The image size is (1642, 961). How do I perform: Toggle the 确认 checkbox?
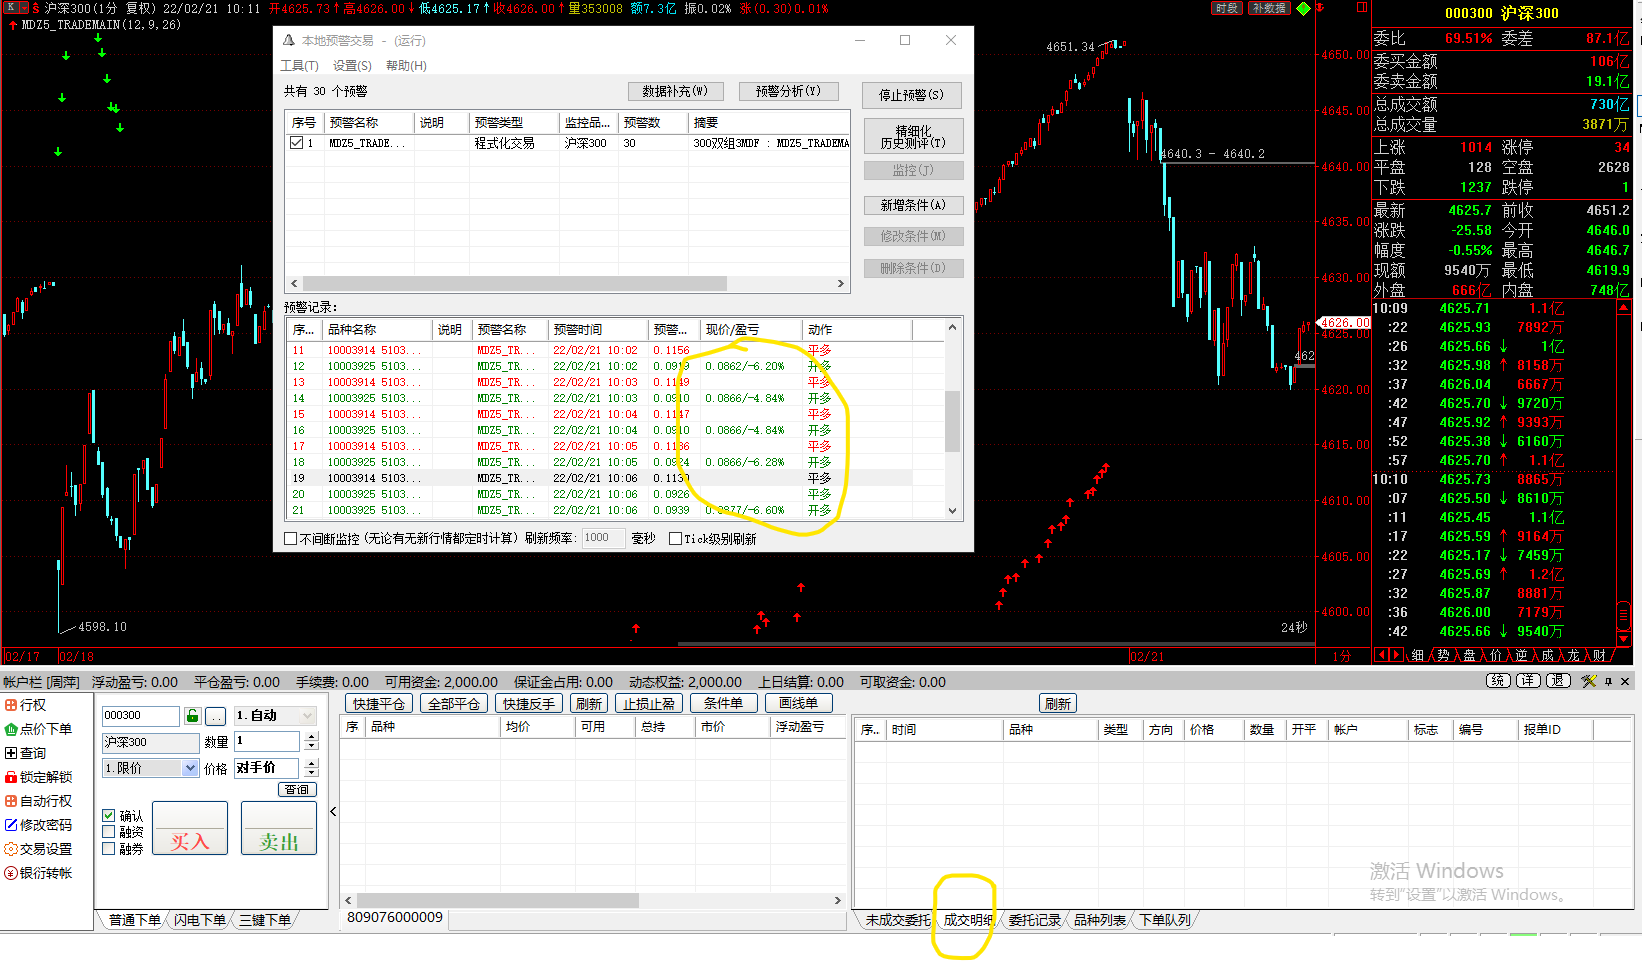[109, 816]
